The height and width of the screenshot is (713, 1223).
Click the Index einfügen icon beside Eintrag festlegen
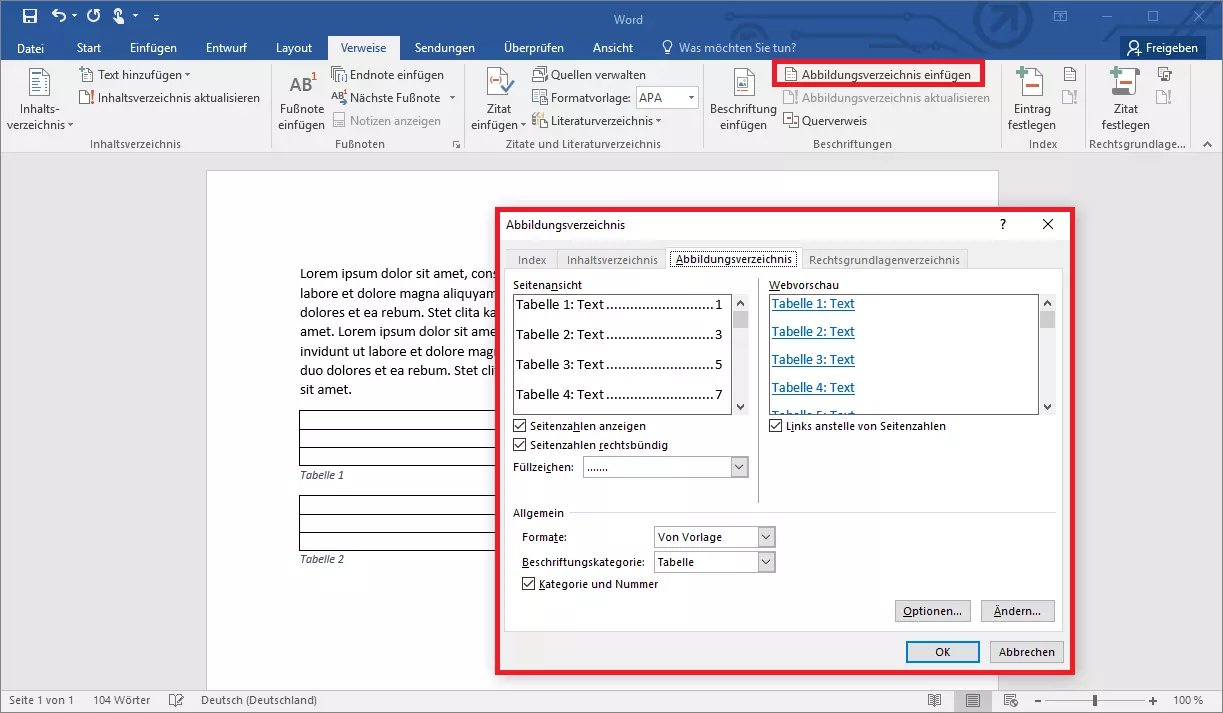pos(1070,75)
